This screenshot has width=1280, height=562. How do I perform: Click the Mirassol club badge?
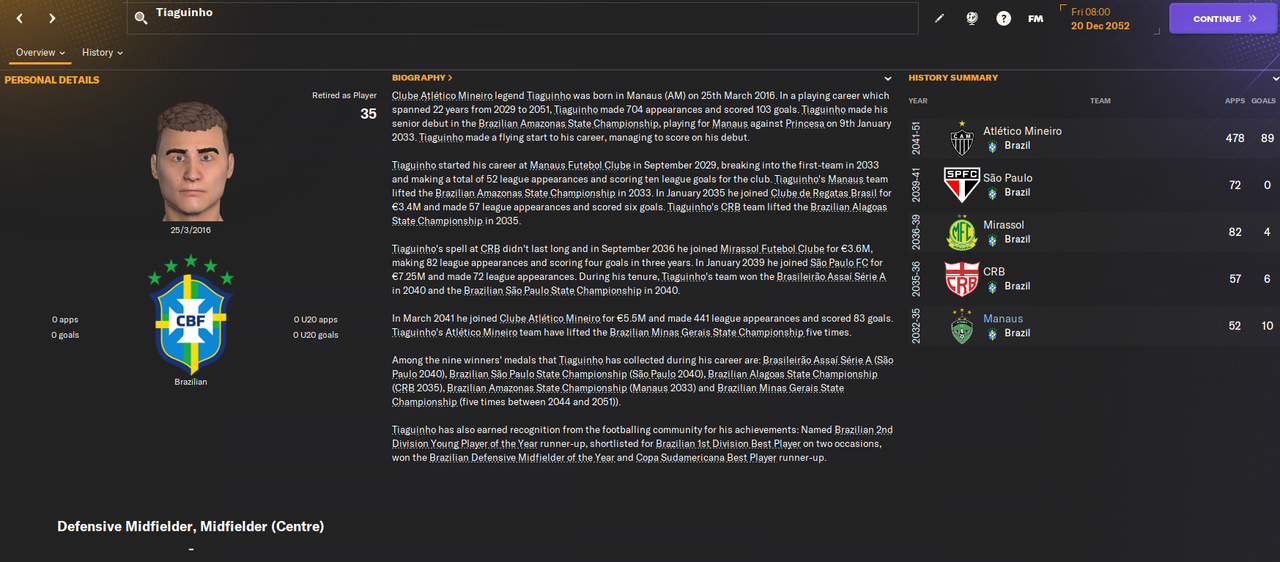[x=962, y=232]
